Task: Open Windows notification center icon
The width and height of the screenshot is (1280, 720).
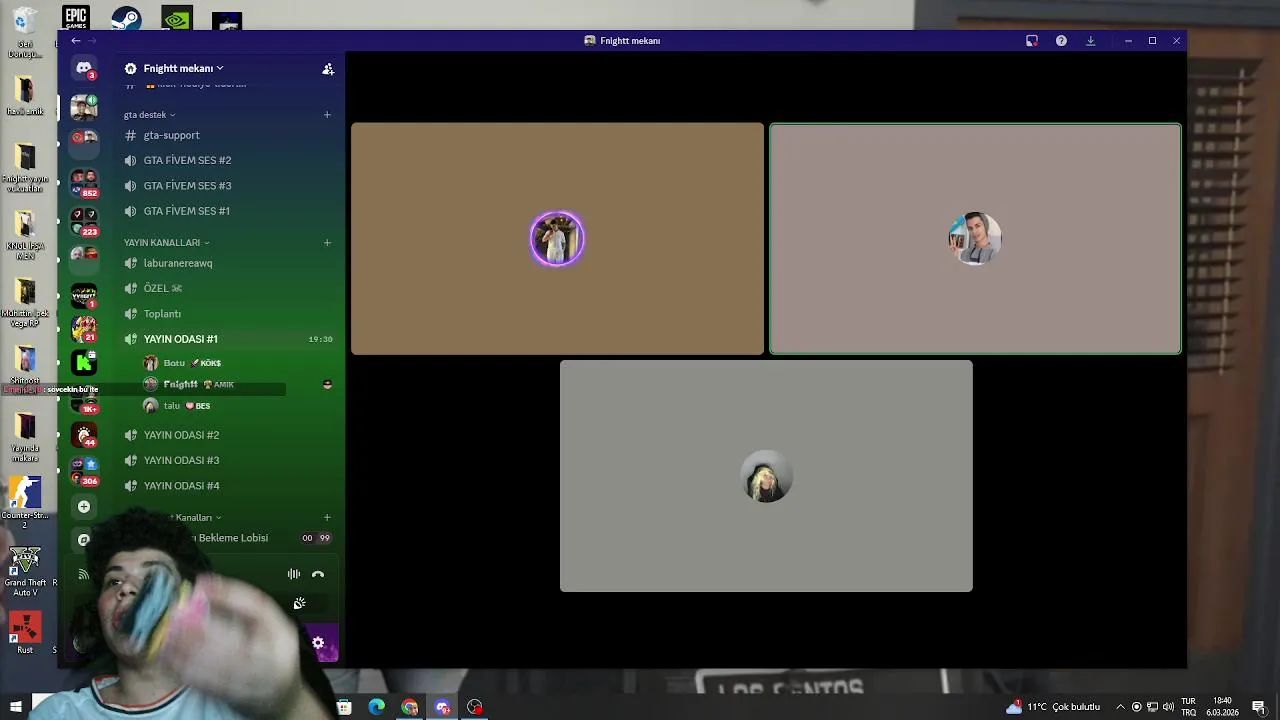Action: (x=1258, y=707)
